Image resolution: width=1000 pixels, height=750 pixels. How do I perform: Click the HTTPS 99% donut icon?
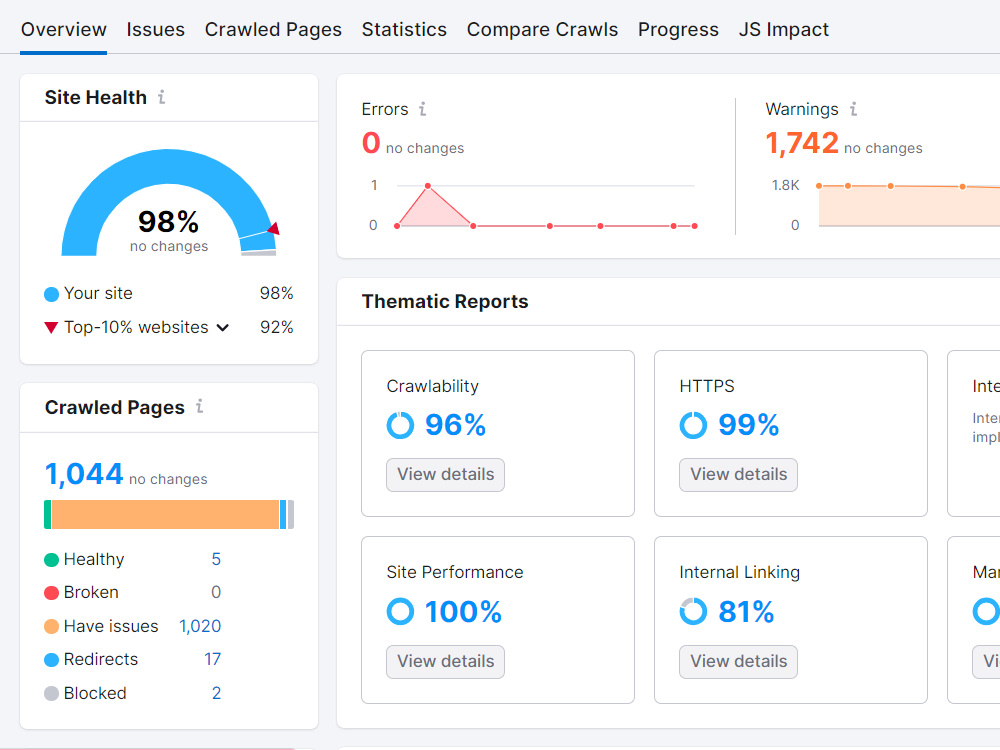click(693, 425)
